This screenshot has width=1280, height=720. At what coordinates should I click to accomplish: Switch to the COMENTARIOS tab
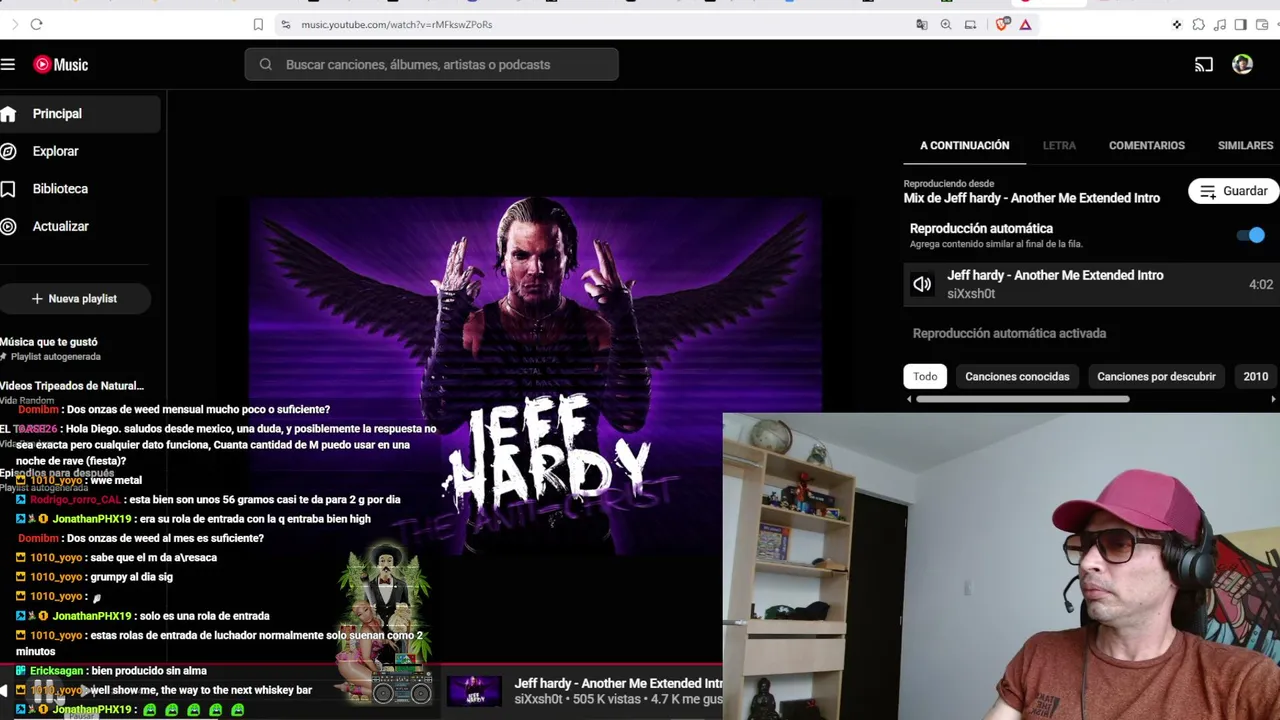[x=1146, y=146]
